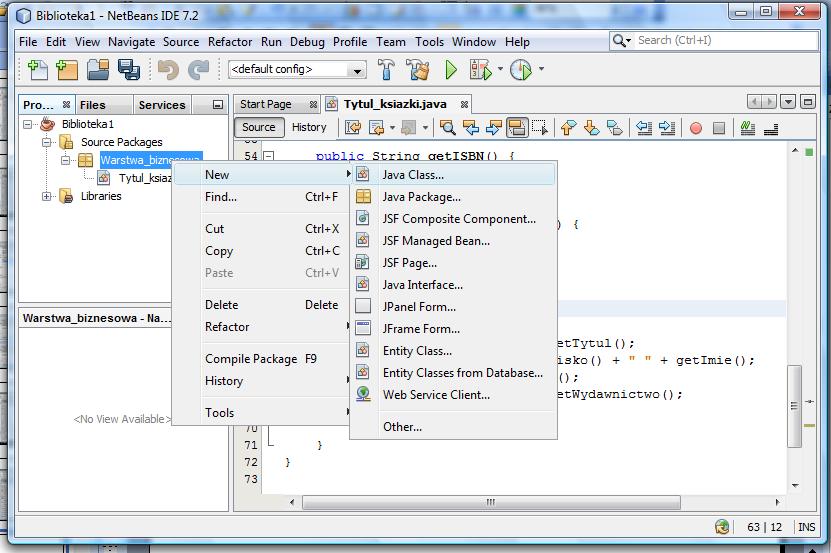Viewport: 831px width, 553px height.
Task: Show the opened documents list dropdown
Action: coord(788,102)
